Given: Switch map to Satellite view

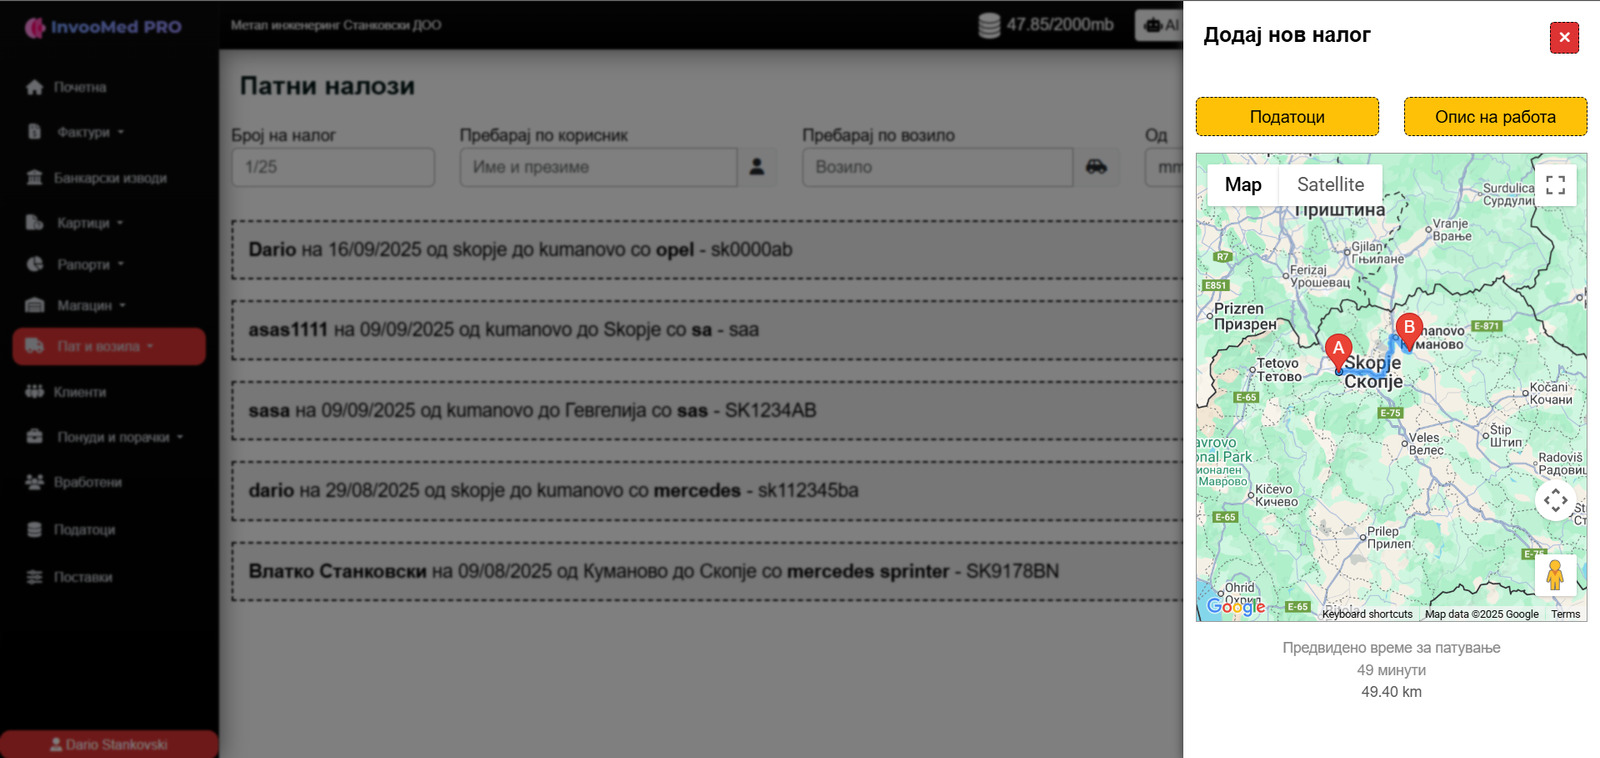Looking at the screenshot, I should click(x=1330, y=185).
